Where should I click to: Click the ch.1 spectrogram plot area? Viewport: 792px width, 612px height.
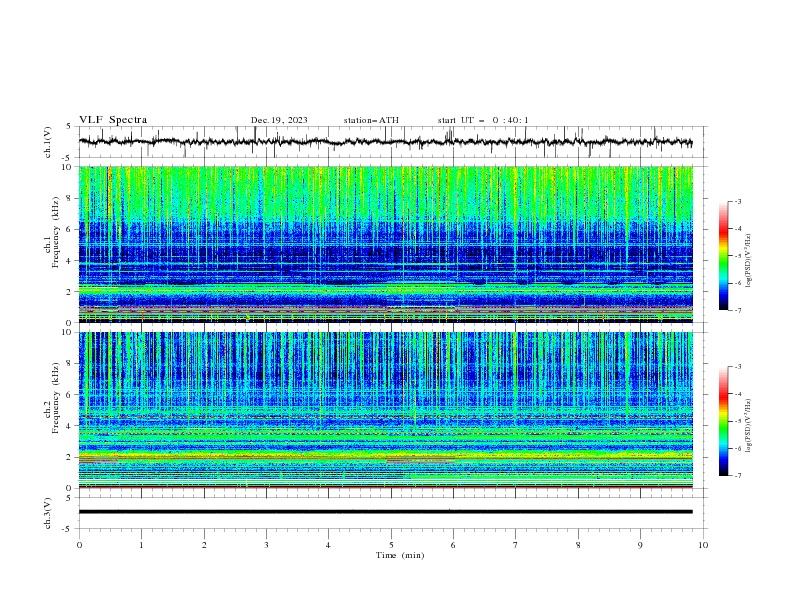(x=386, y=244)
